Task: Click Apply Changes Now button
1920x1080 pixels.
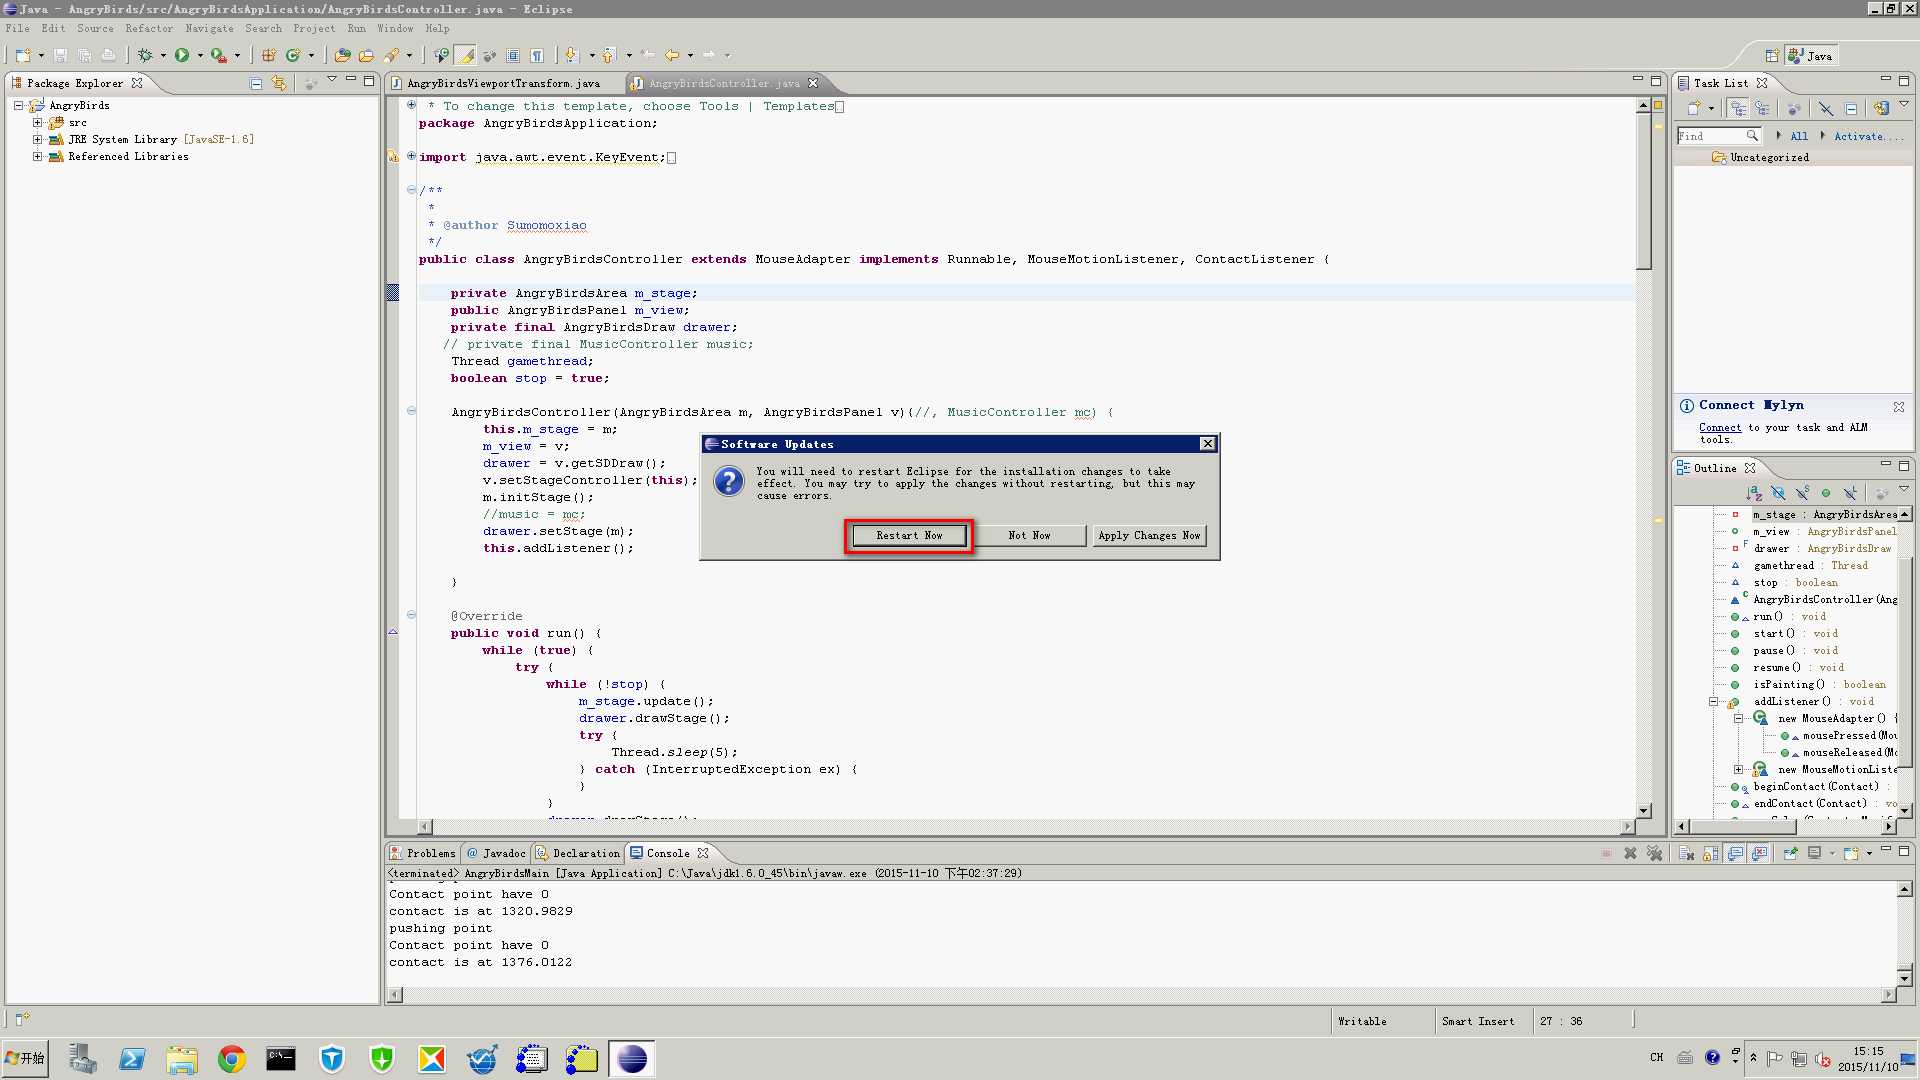Action: (x=1149, y=535)
